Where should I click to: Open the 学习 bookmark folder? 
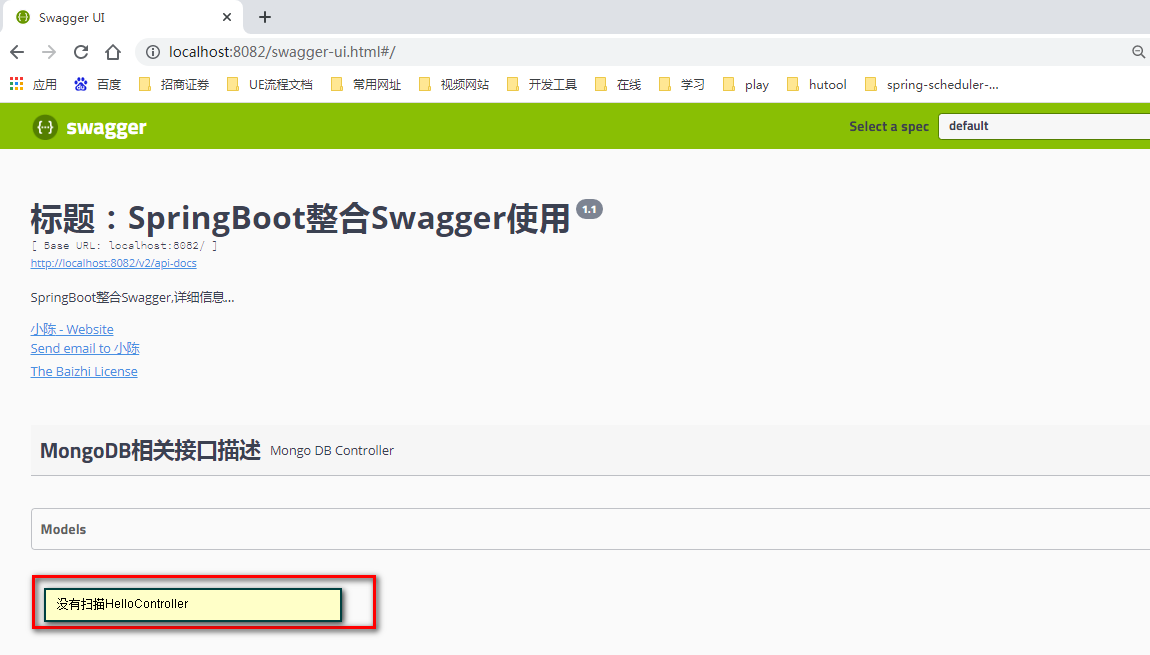[682, 84]
